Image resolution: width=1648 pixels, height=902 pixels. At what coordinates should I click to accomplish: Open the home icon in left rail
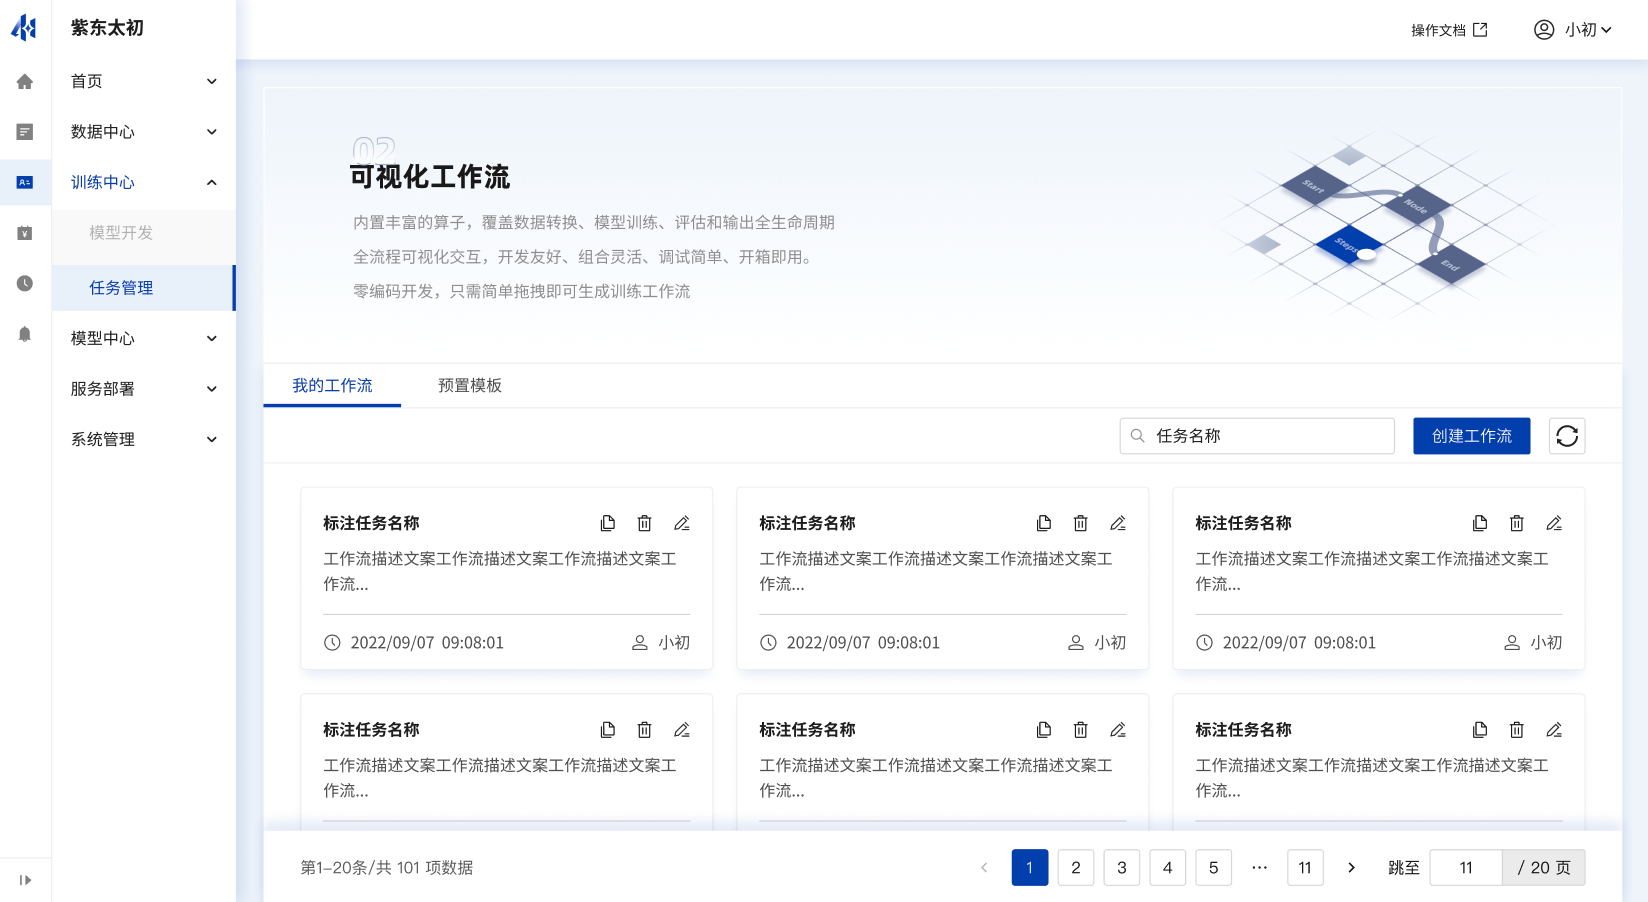click(25, 82)
